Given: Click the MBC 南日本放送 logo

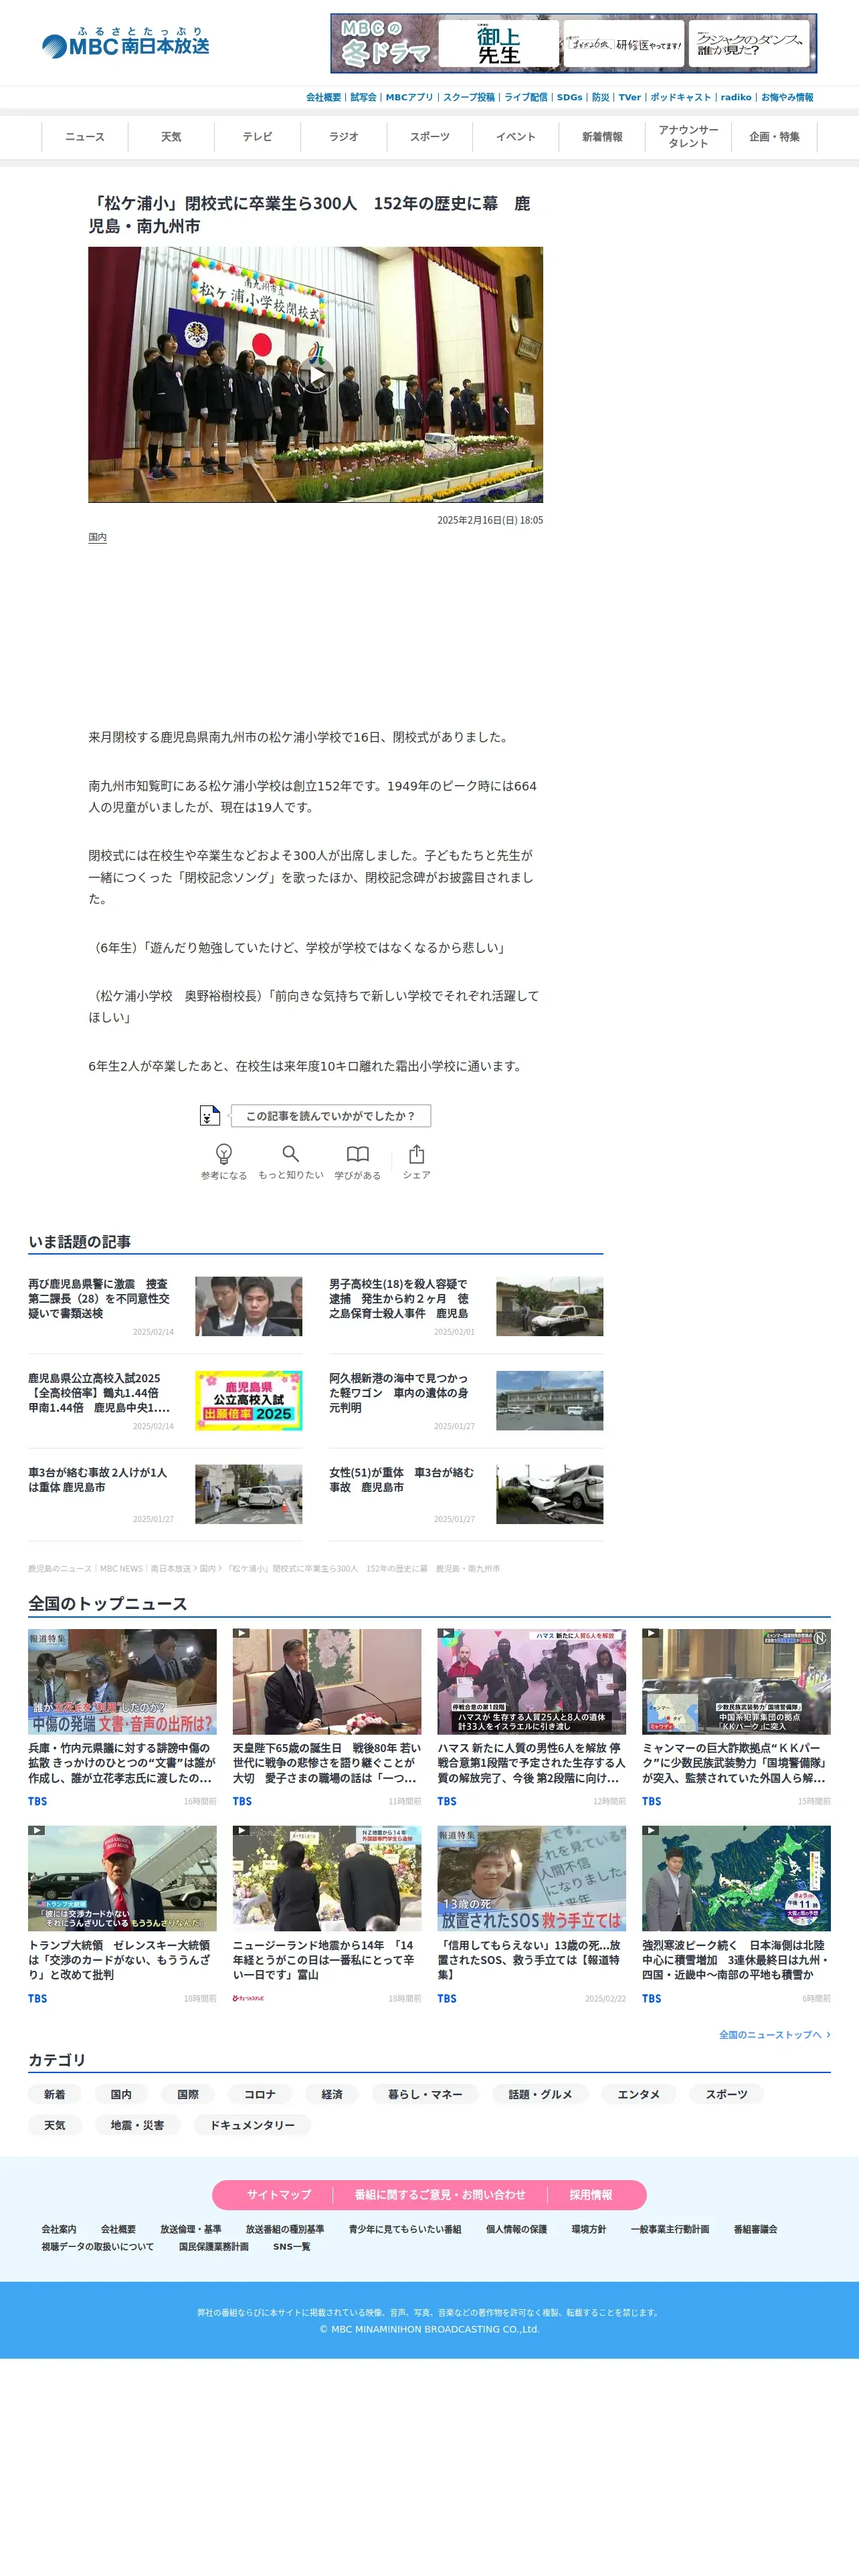Looking at the screenshot, I should click(x=125, y=43).
